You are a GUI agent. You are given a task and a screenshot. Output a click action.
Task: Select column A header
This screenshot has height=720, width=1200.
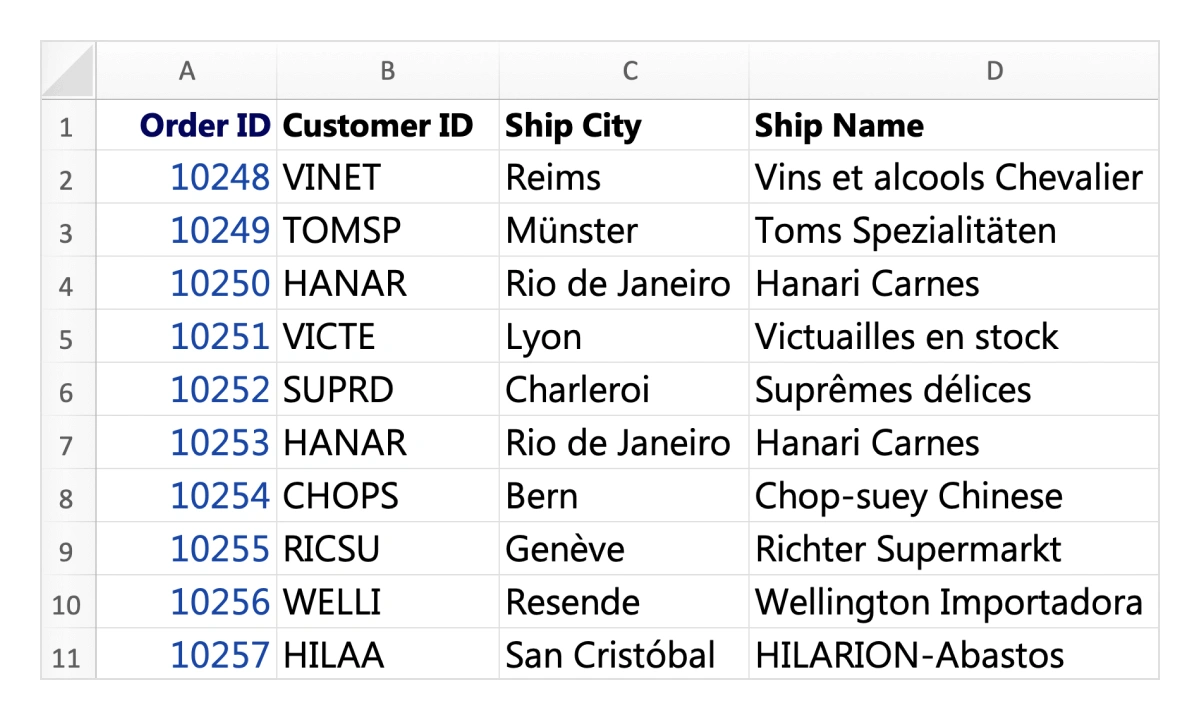pos(187,70)
